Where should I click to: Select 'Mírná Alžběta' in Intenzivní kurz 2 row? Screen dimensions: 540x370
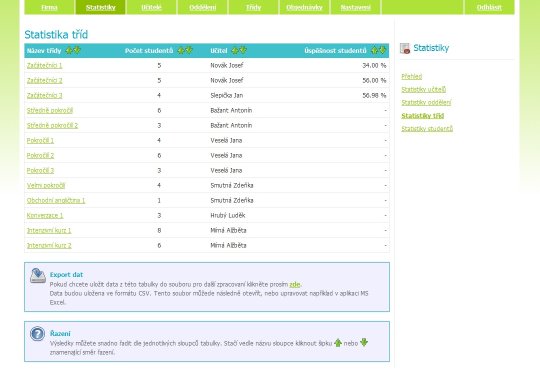click(x=228, y=246)
